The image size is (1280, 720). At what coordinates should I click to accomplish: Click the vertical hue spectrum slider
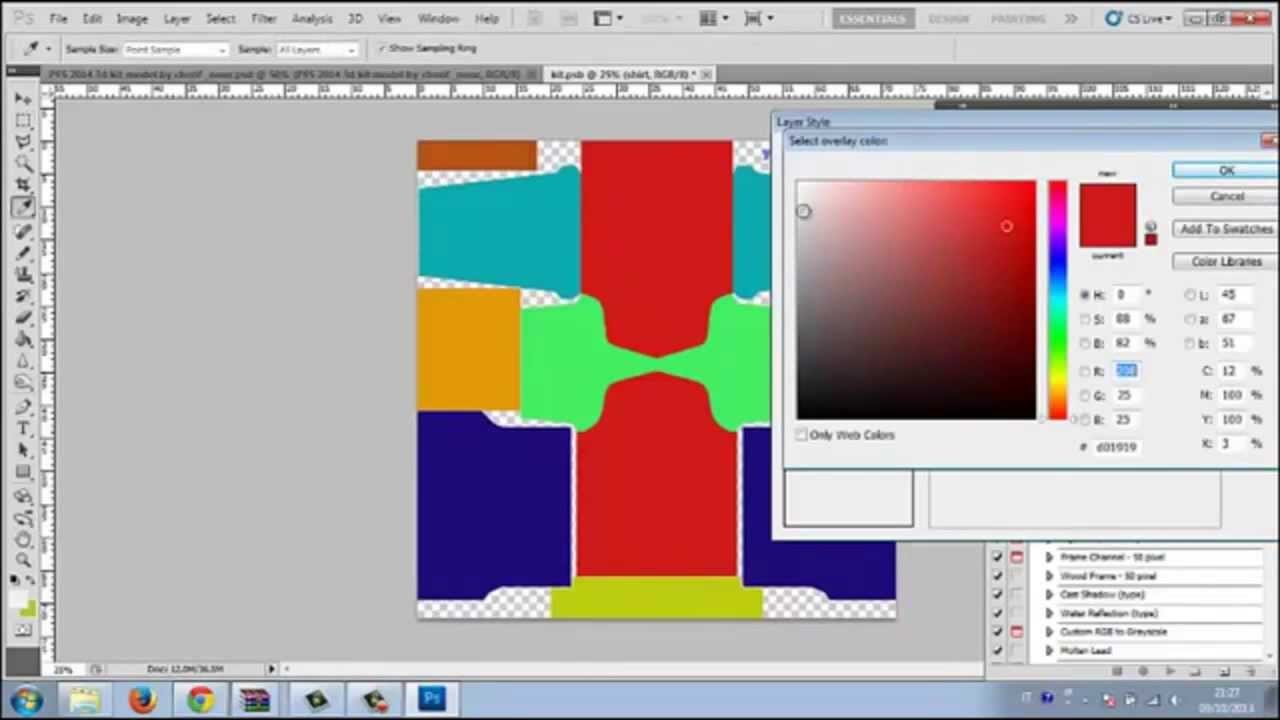click(1057, 300)
